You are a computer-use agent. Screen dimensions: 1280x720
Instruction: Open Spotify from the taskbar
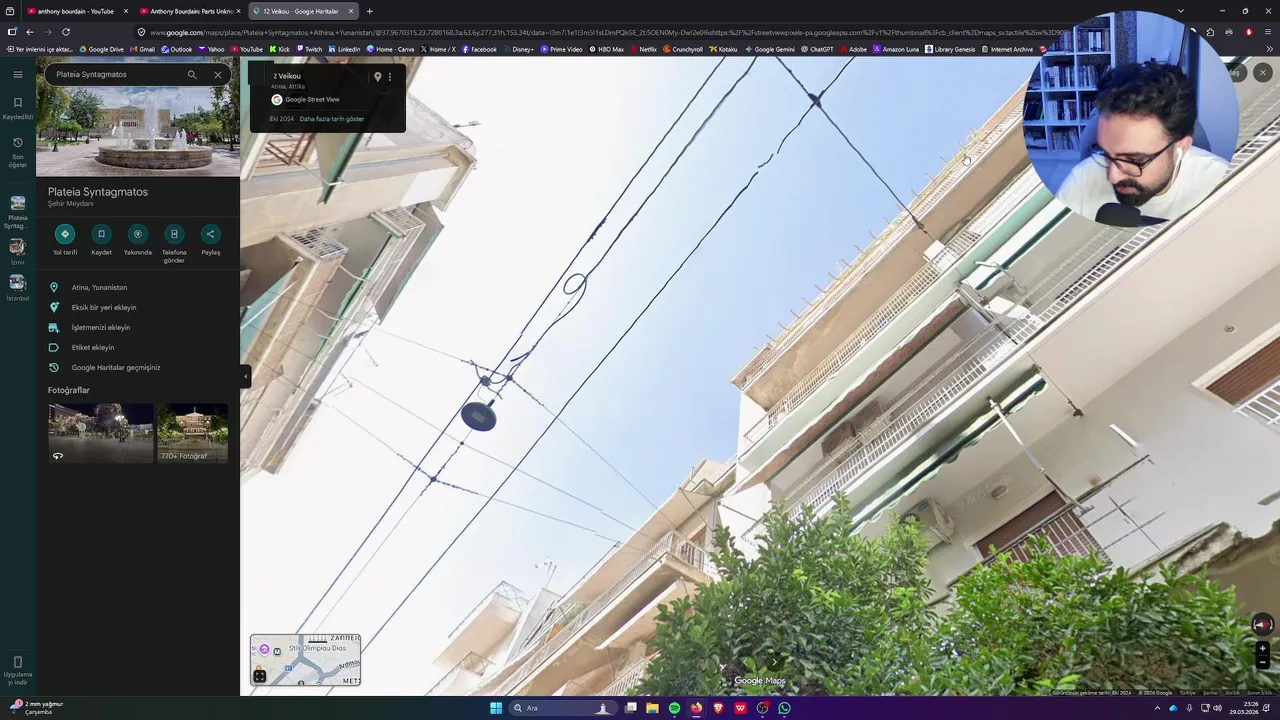click(x=674, y=708)
